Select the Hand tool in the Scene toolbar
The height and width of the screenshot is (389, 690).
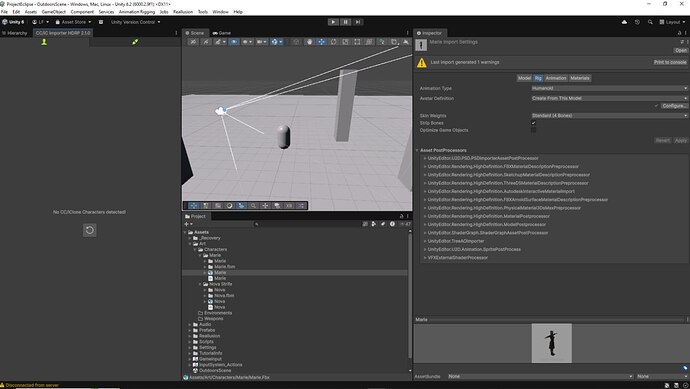tap(309, 42)
